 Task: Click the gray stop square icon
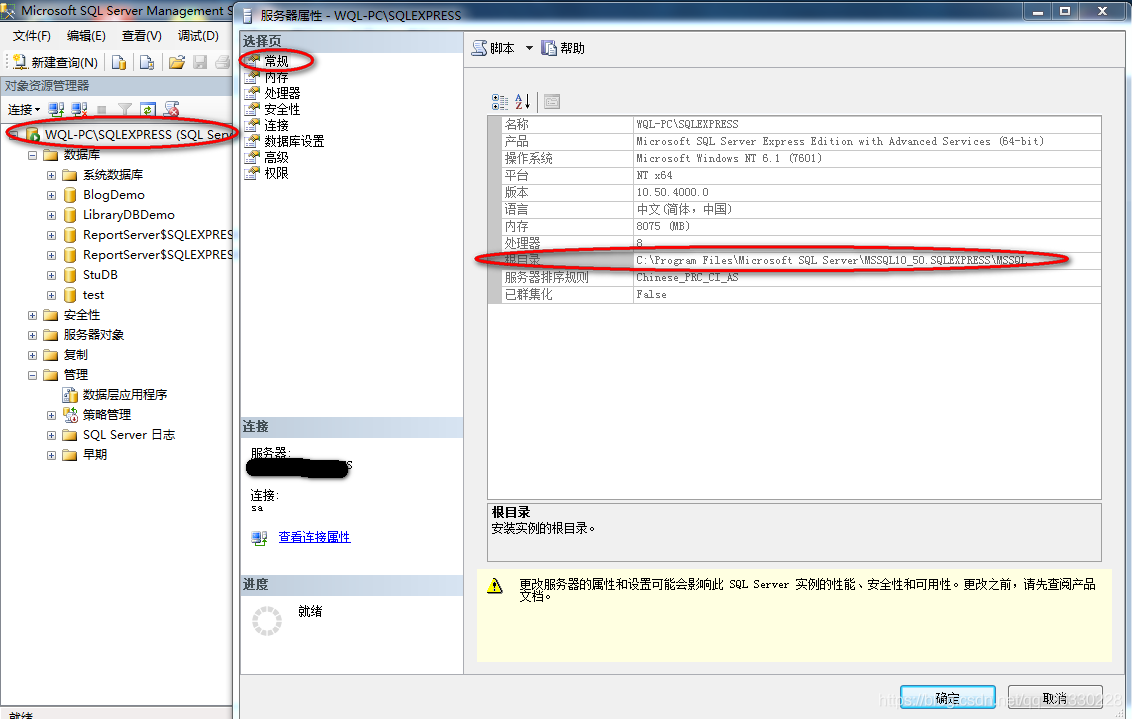point(102,110)
